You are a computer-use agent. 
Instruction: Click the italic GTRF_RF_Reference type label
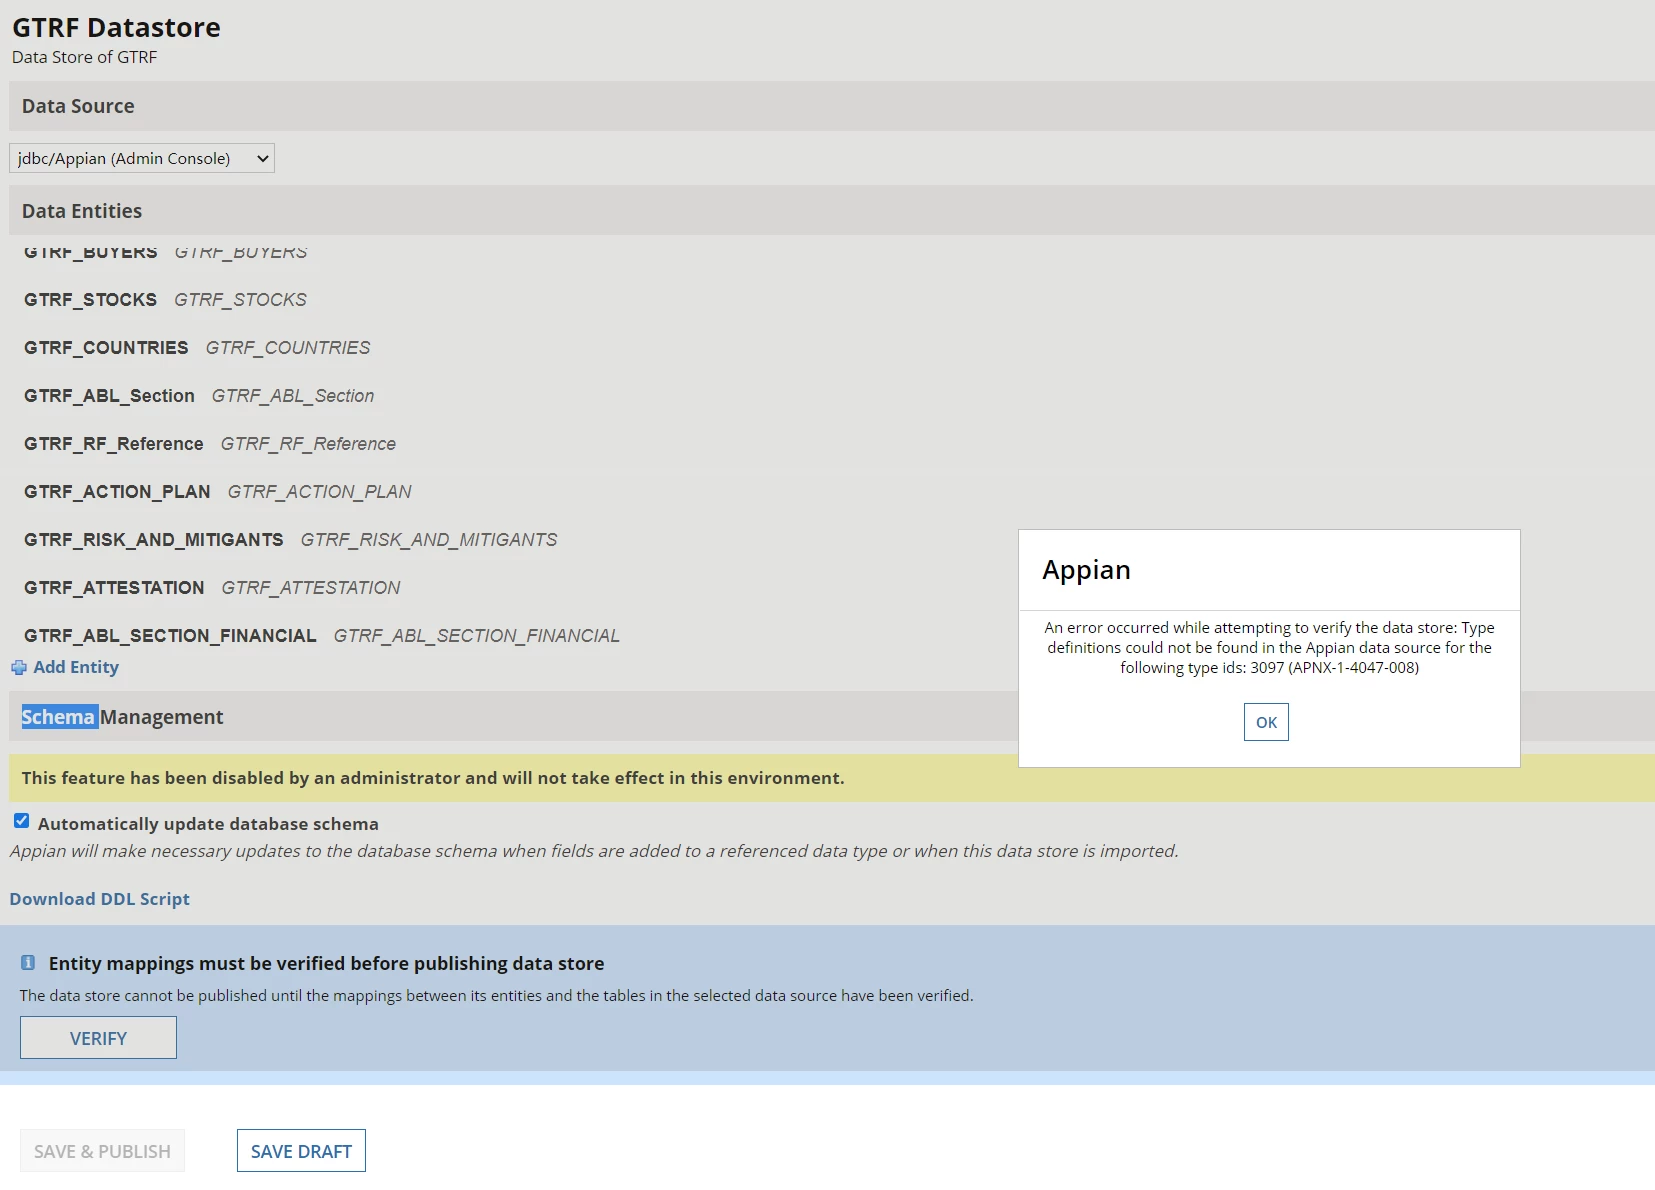pyautogui.click(x=308, y=444)
